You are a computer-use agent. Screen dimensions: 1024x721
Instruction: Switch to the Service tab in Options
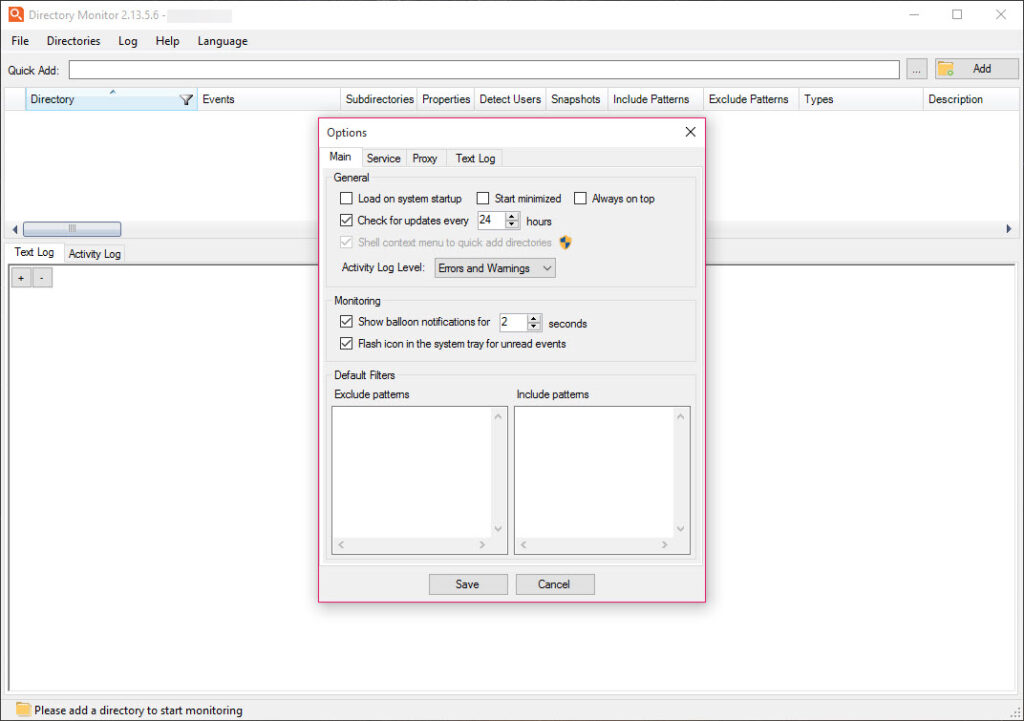(x=383, y=158)
